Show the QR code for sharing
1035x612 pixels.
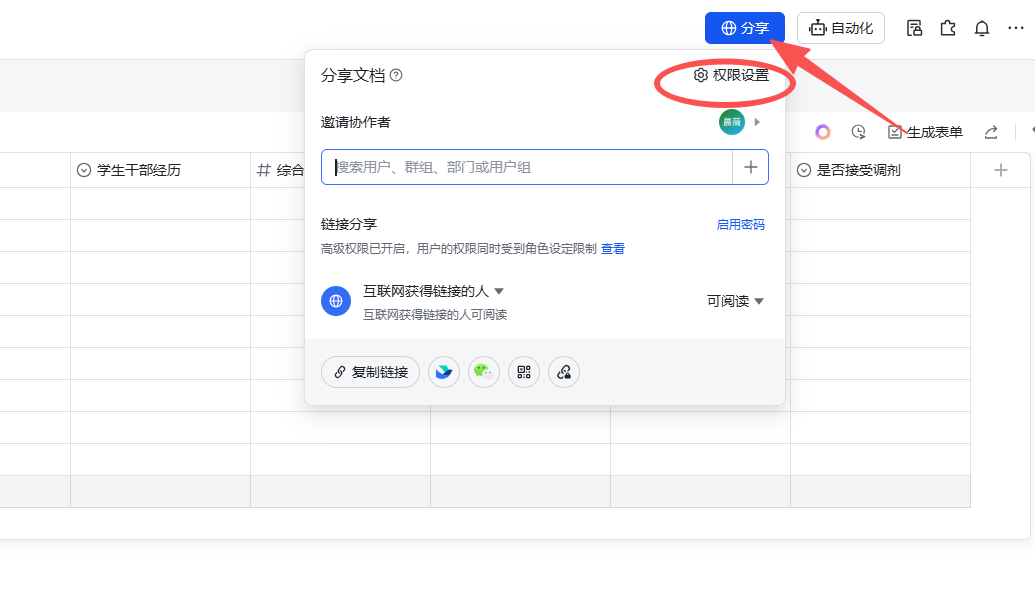click(524, 372)
